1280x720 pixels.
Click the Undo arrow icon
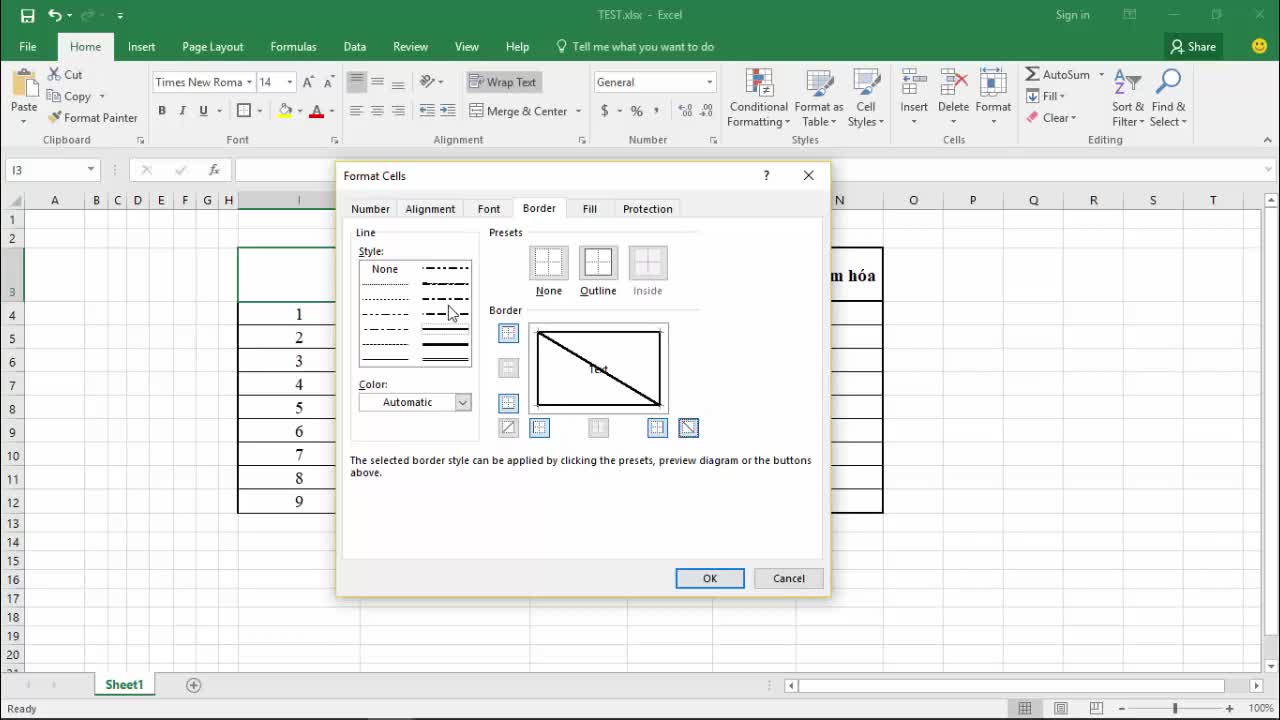click(55, 15)
